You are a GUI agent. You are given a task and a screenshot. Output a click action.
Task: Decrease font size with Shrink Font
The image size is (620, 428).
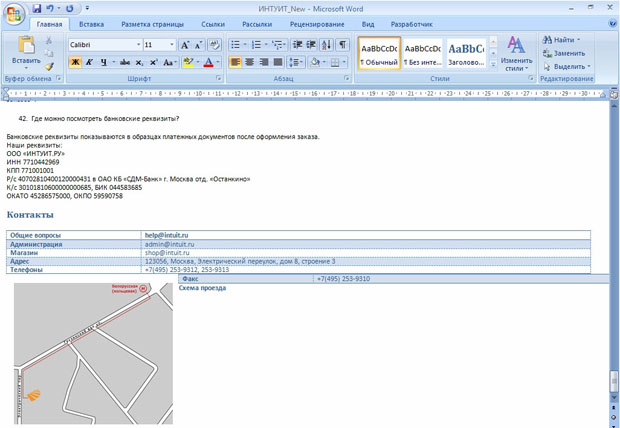[198, 45]
